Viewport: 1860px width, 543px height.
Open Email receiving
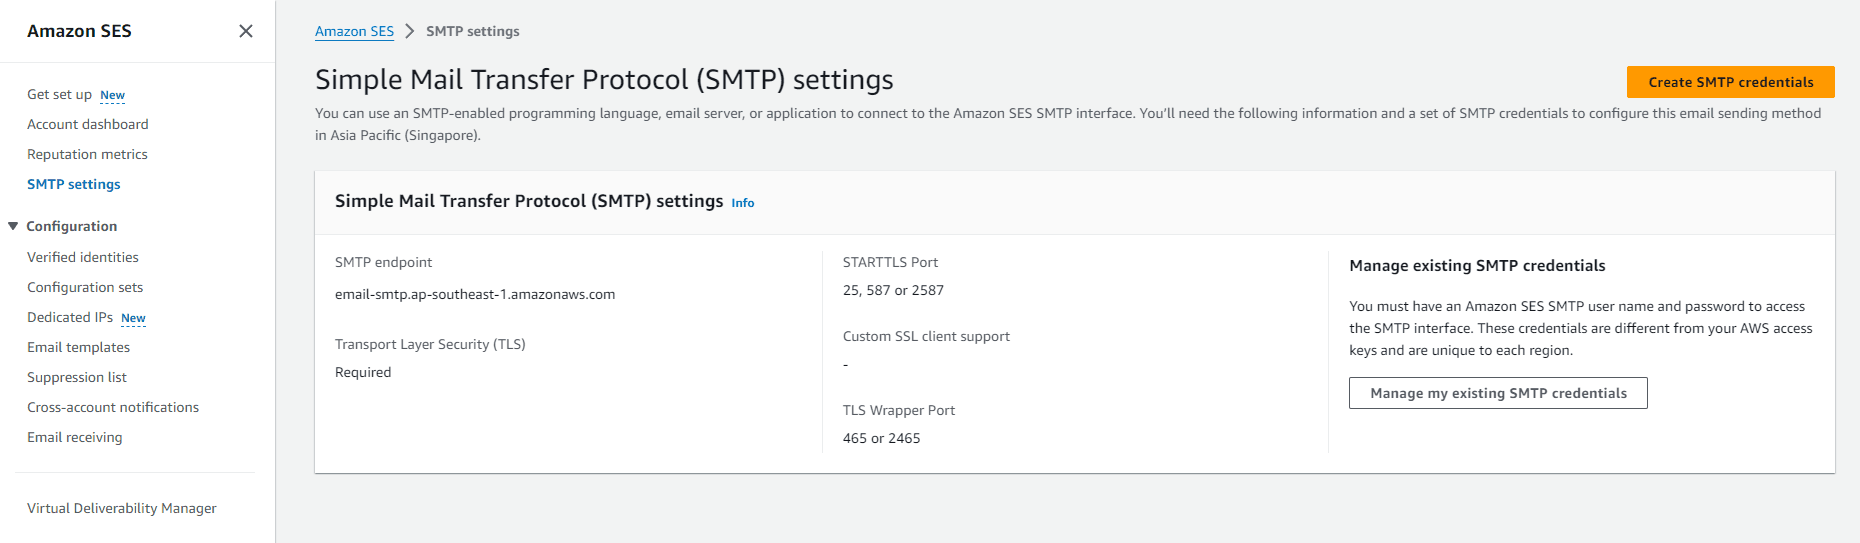(75, 437)
